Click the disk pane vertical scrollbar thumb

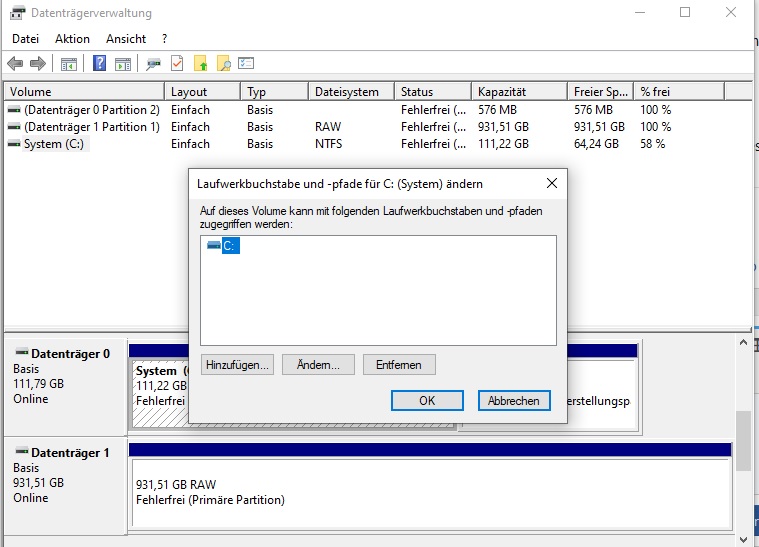coord(743,441)
